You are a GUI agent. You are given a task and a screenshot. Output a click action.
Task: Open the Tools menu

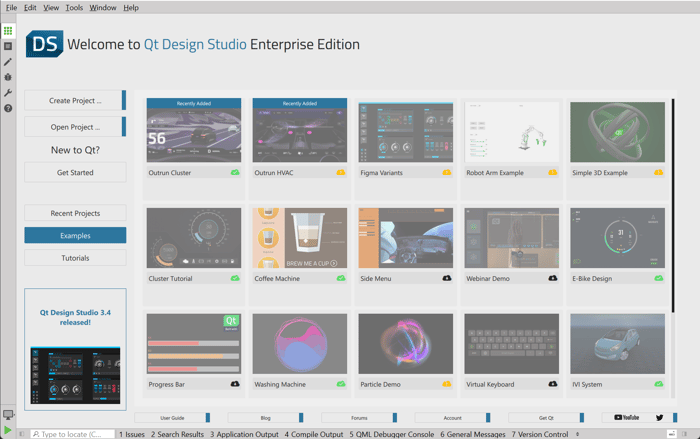[75, 7]
